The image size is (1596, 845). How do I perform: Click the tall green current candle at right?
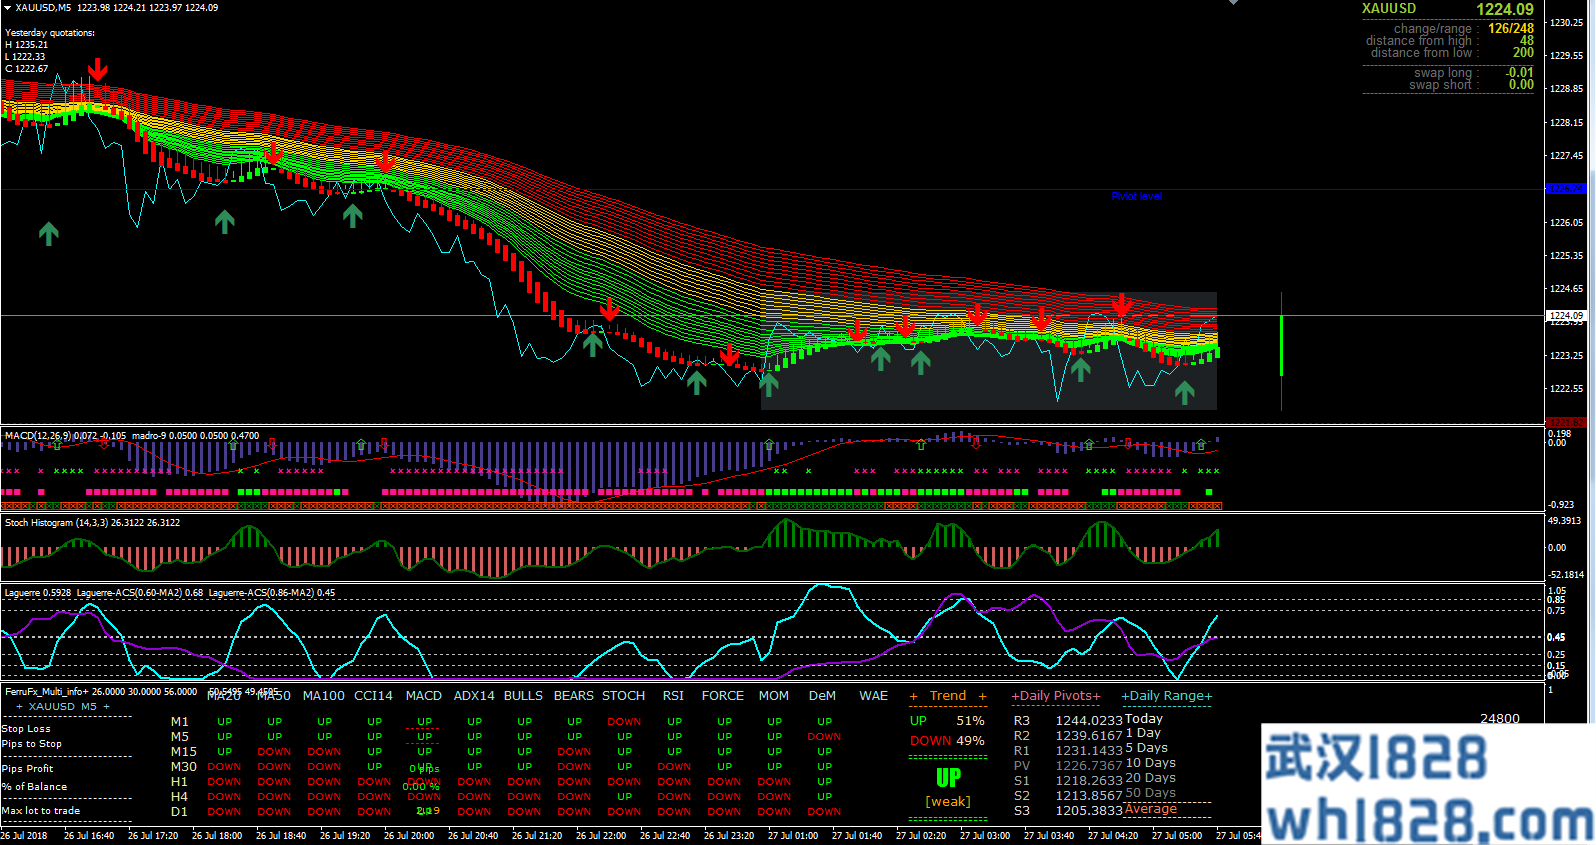pyautogui.click(x=1281, y=346)
